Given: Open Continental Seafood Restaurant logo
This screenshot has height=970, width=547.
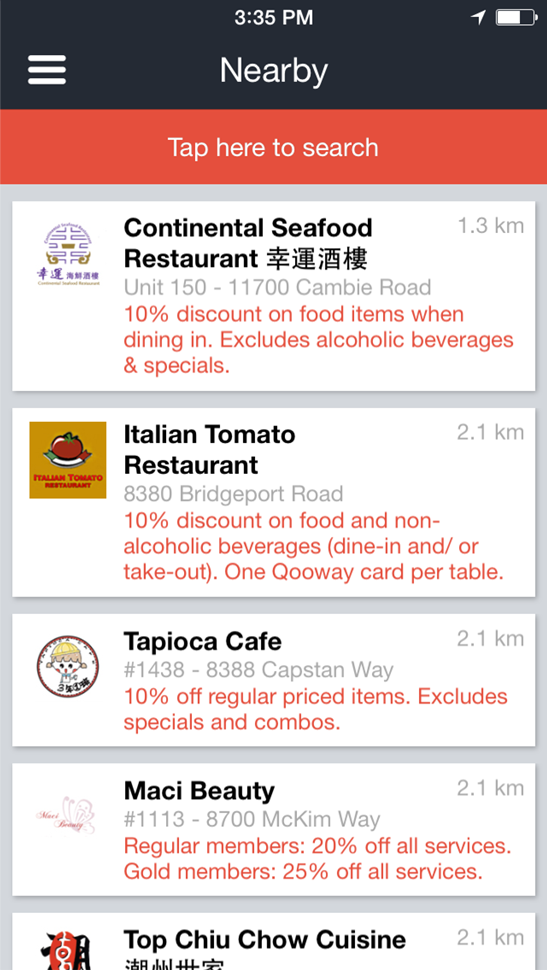Looking at the screenshot, I should point(68,254).
